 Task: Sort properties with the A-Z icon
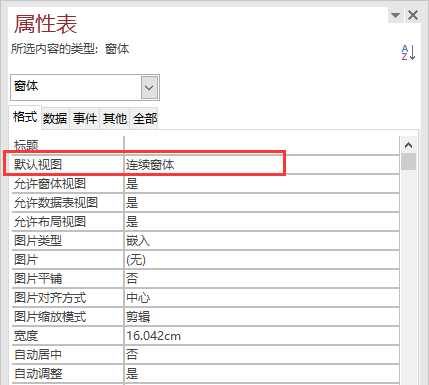(x=408, y=52)
